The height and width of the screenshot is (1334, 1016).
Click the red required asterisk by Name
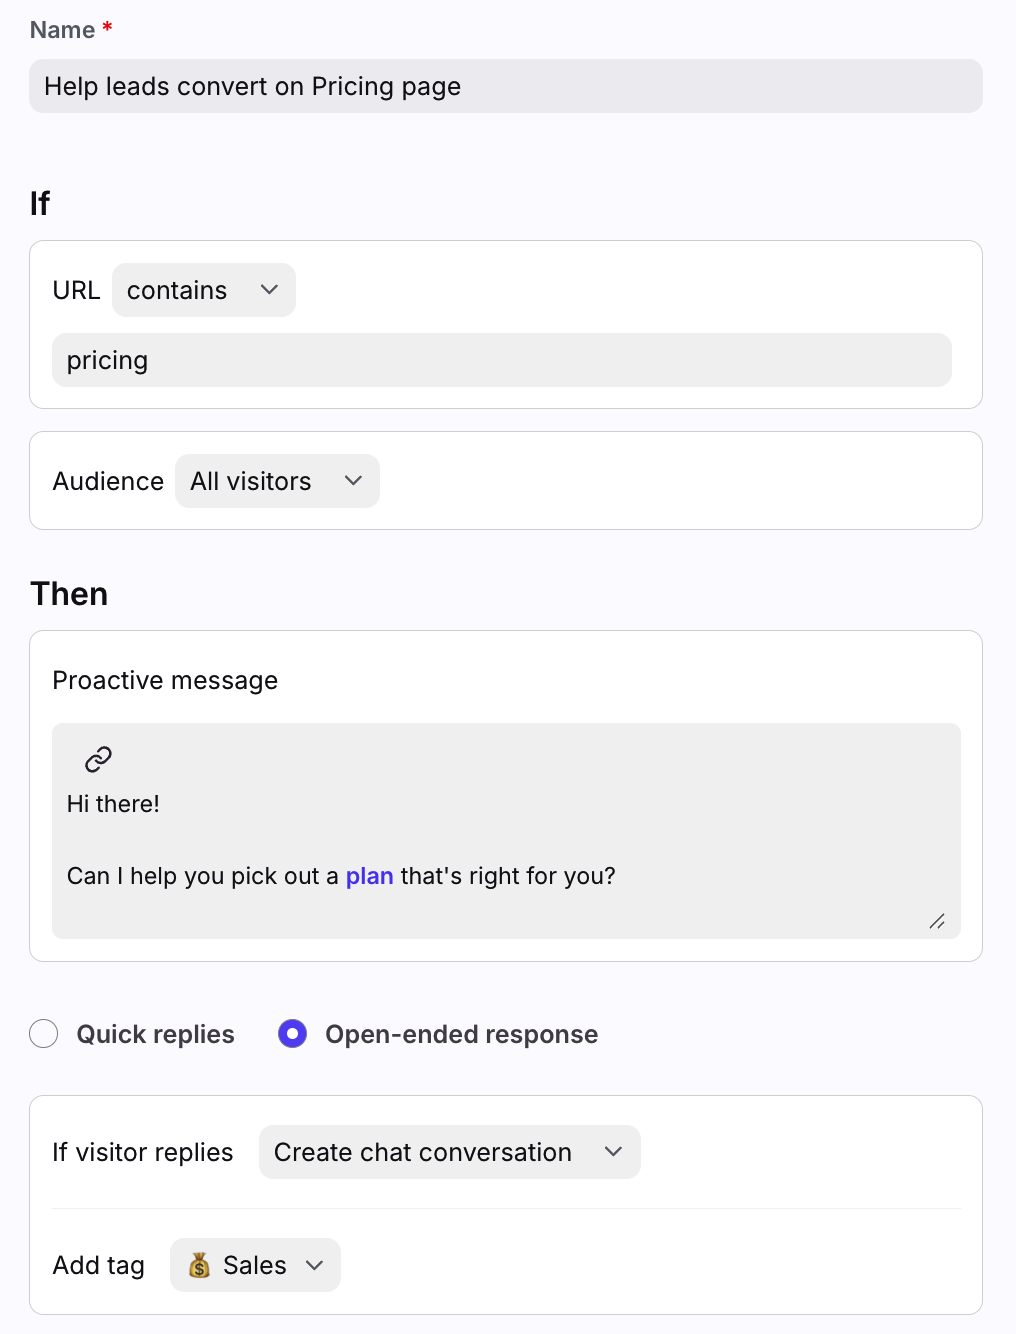point(107,28)
